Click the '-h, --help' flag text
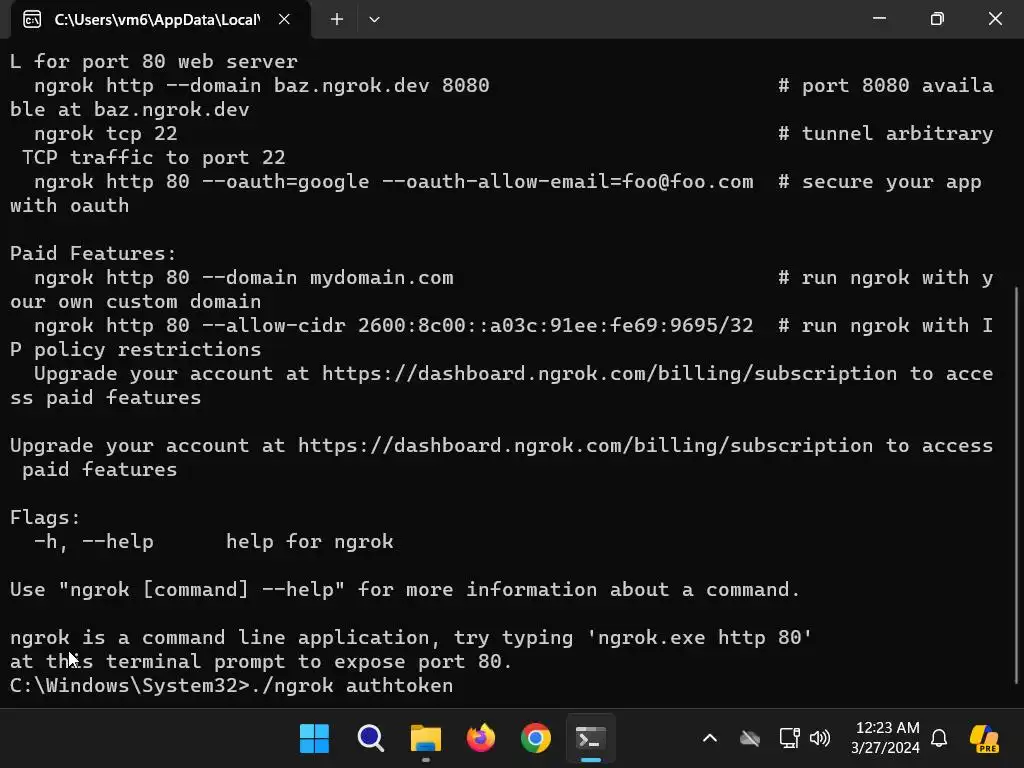 (x=93, y=542)
